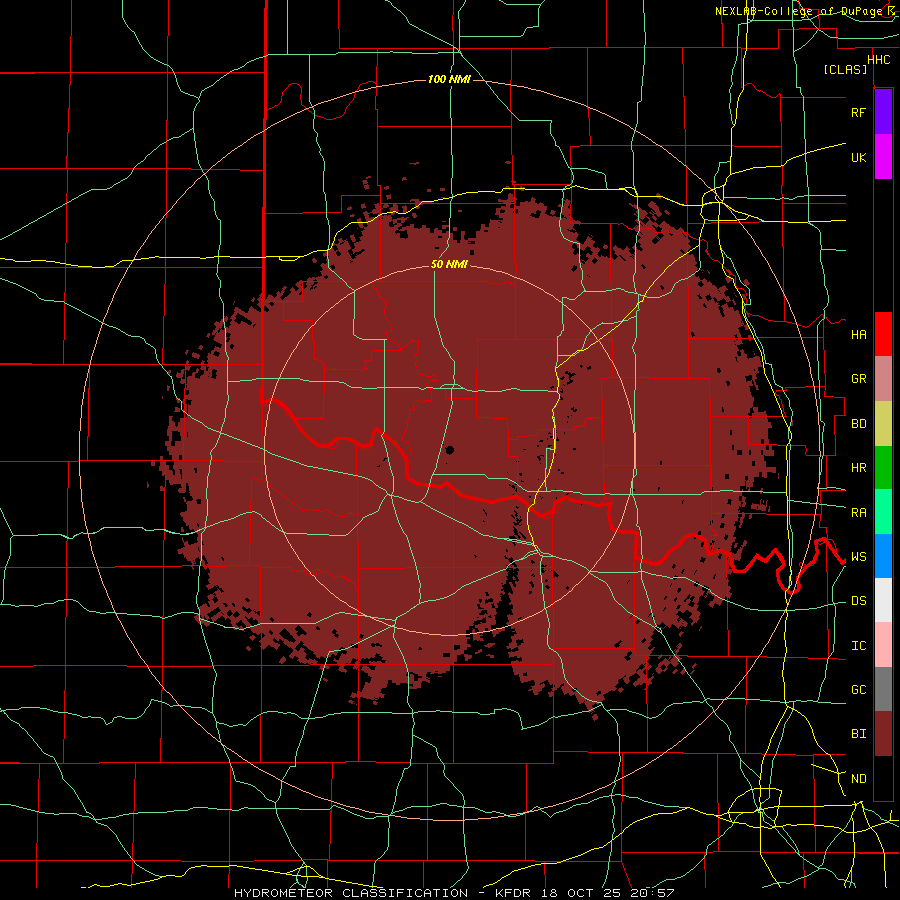This screenshot has height=900, width=900.
Task: Click the RF purple legend swatch
Action: pos(883,111)
